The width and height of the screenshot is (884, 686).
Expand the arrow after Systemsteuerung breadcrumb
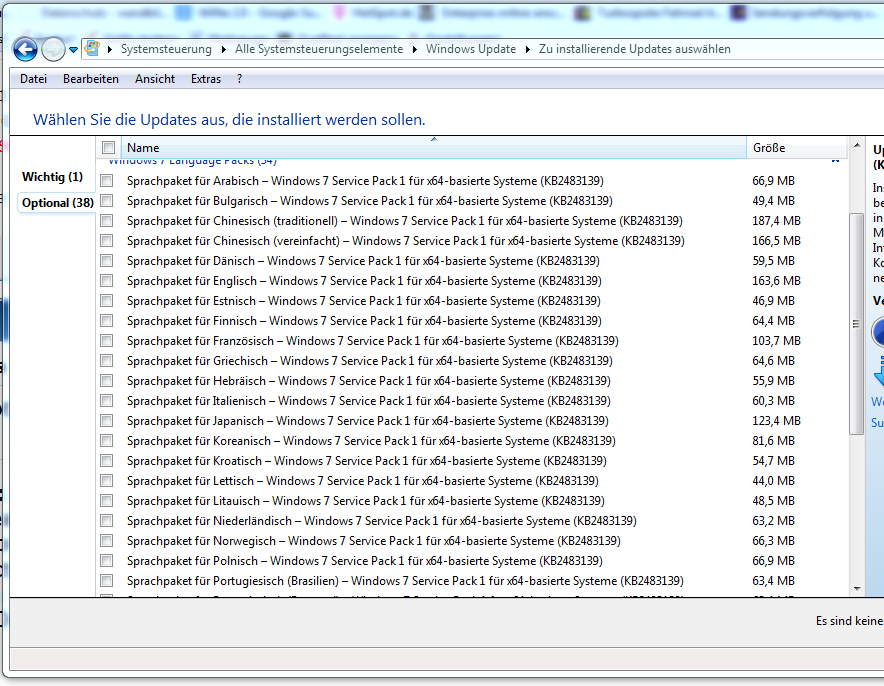(x=224, y=50)
